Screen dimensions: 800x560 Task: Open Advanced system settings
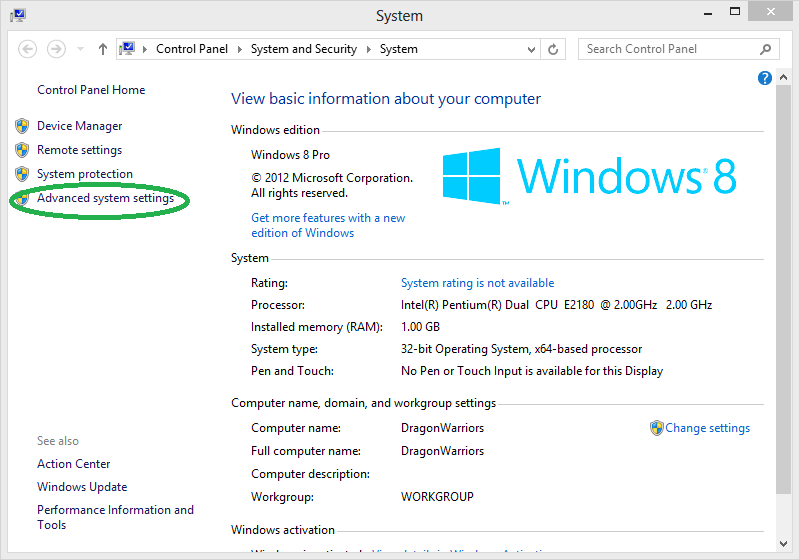tap(106, 198)
